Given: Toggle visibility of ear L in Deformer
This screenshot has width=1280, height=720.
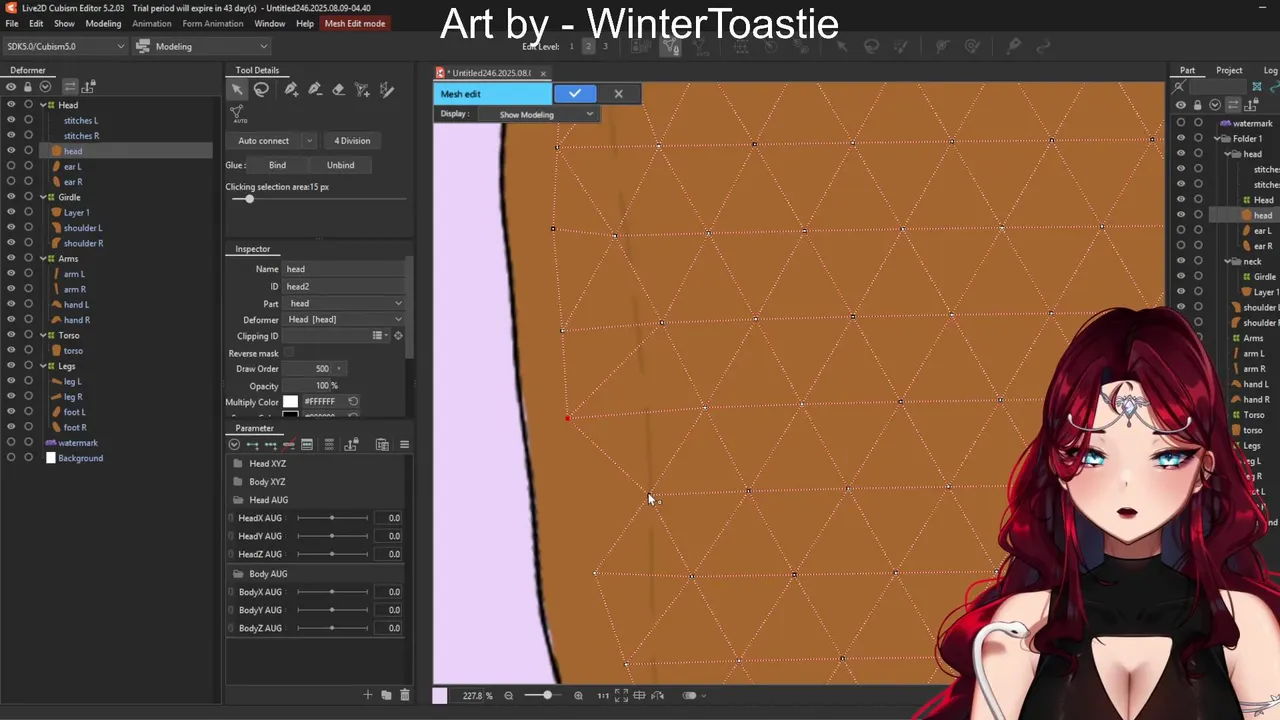Looking at the screenshot, I should pyautogui.click(x=11, y=166).
